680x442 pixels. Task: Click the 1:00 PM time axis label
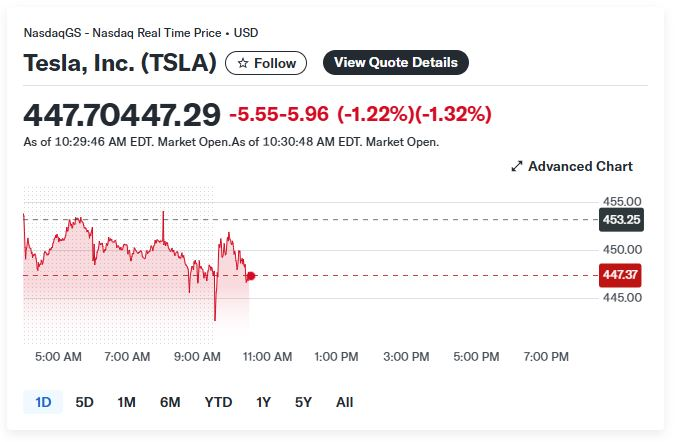[x=336, y=356]
